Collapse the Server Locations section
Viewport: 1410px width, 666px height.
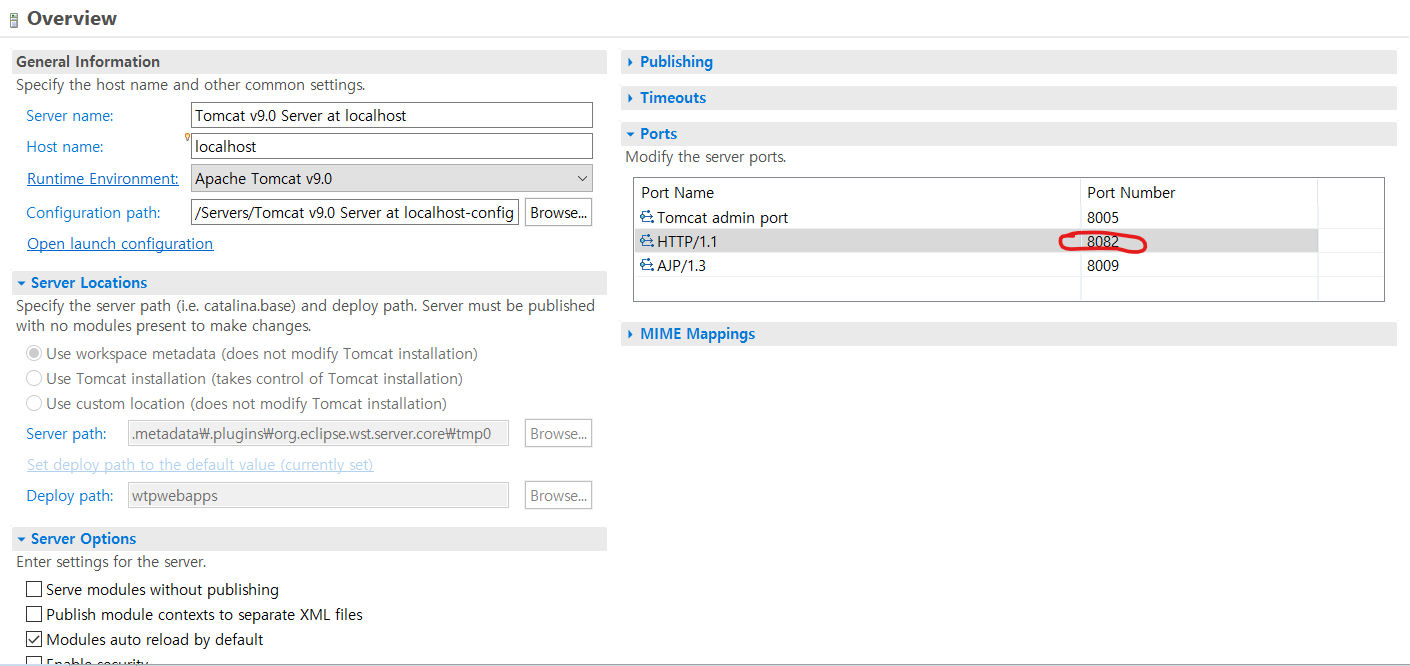click(x=21, y=283)
